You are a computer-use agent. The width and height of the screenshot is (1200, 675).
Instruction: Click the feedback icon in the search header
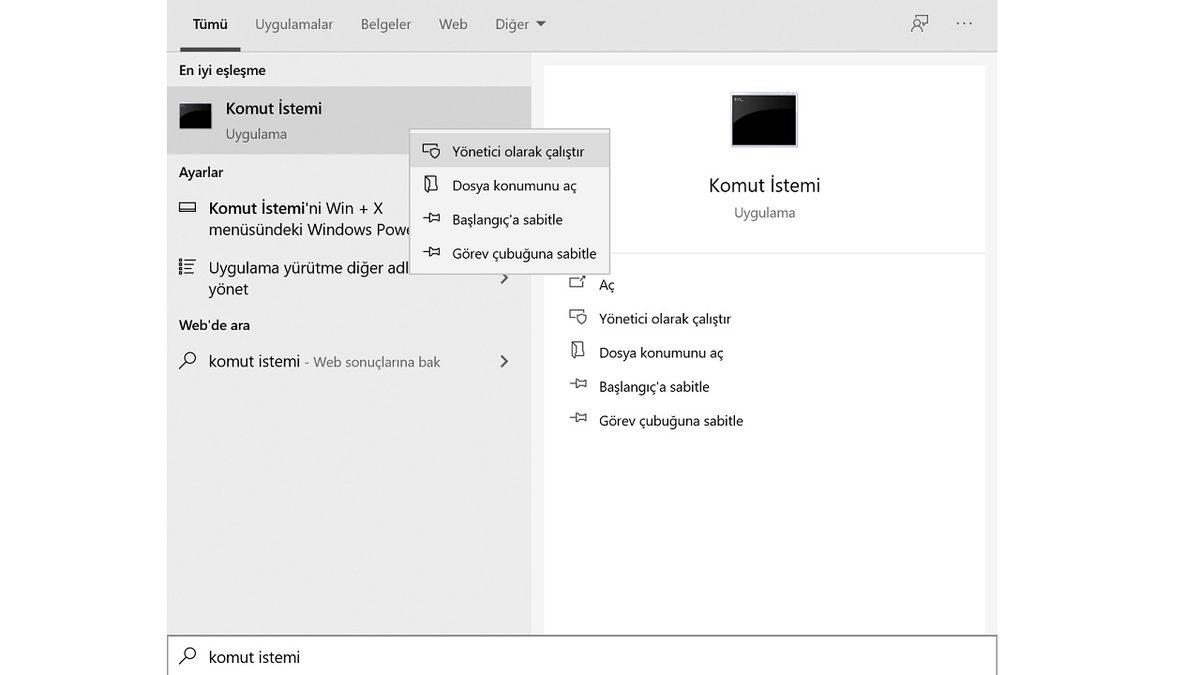919,23
